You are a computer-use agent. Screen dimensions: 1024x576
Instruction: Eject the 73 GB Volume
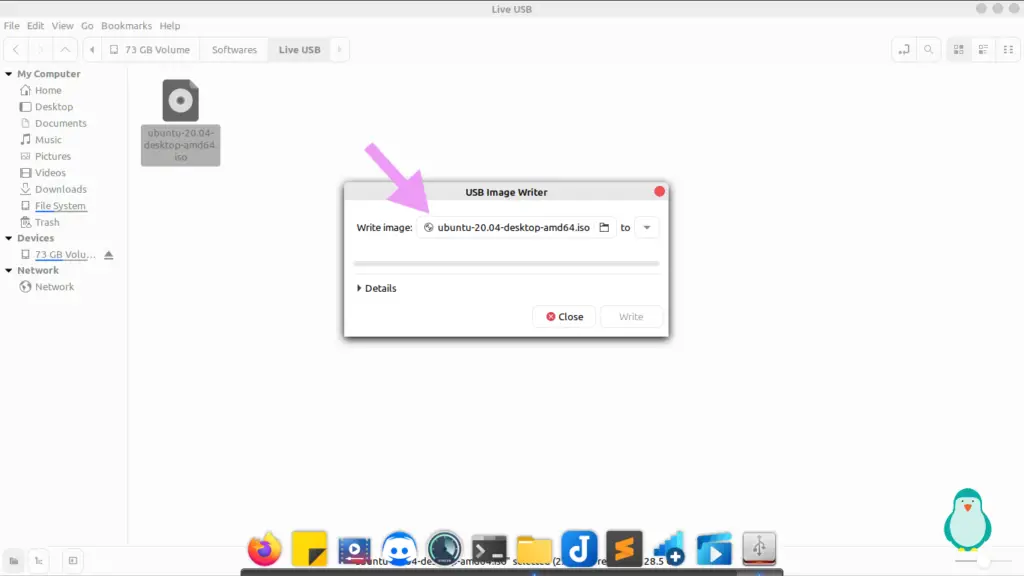click(108, 255)
